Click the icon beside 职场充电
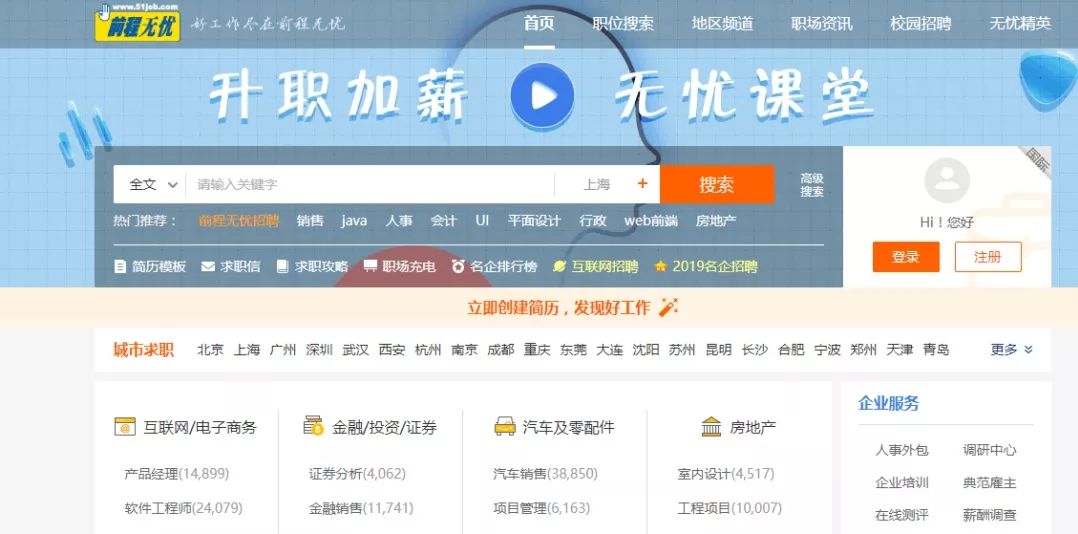This screenshot has height=534, width=1078. (370, 267)
